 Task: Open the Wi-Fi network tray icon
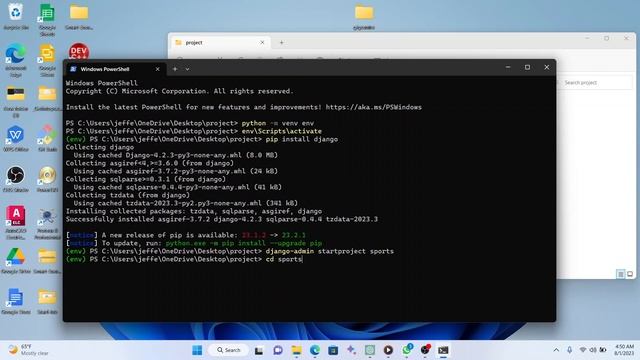click(583, 350)
